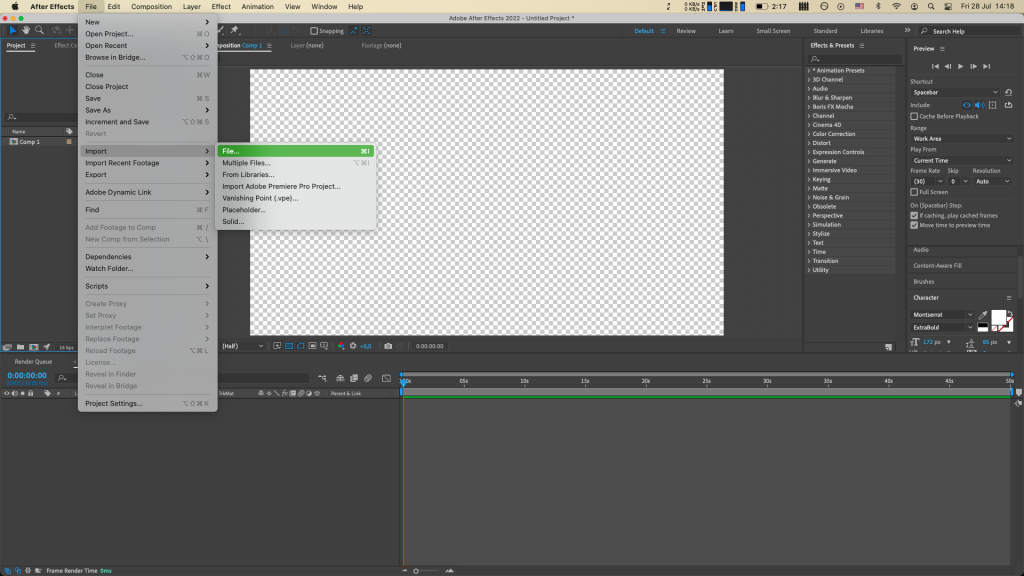
Task: Enable the Cache Before Playback checkbox
Action: (x=914, y=116)
